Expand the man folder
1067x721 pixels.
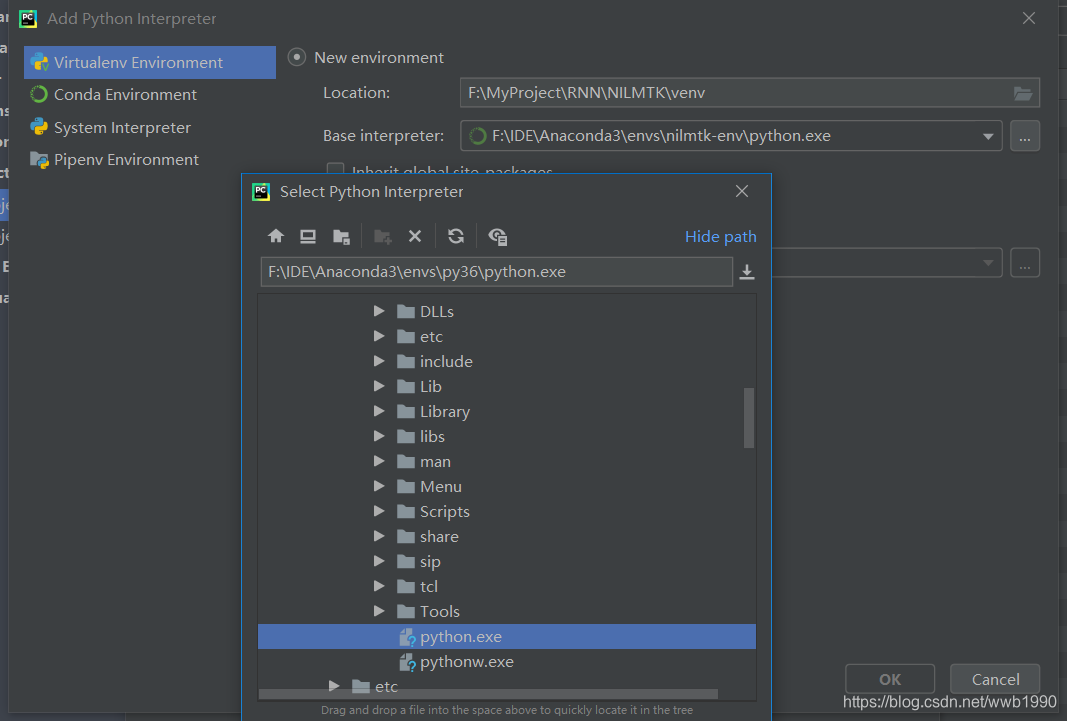point(379,461)
